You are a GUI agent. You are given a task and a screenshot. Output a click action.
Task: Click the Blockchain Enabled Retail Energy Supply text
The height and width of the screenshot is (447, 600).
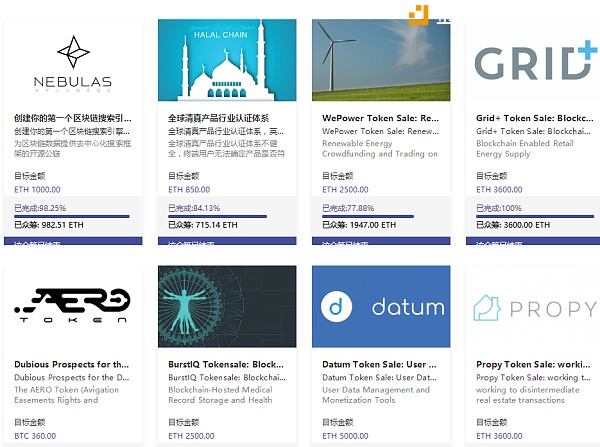pyautogui.click(x=525, y=148)
